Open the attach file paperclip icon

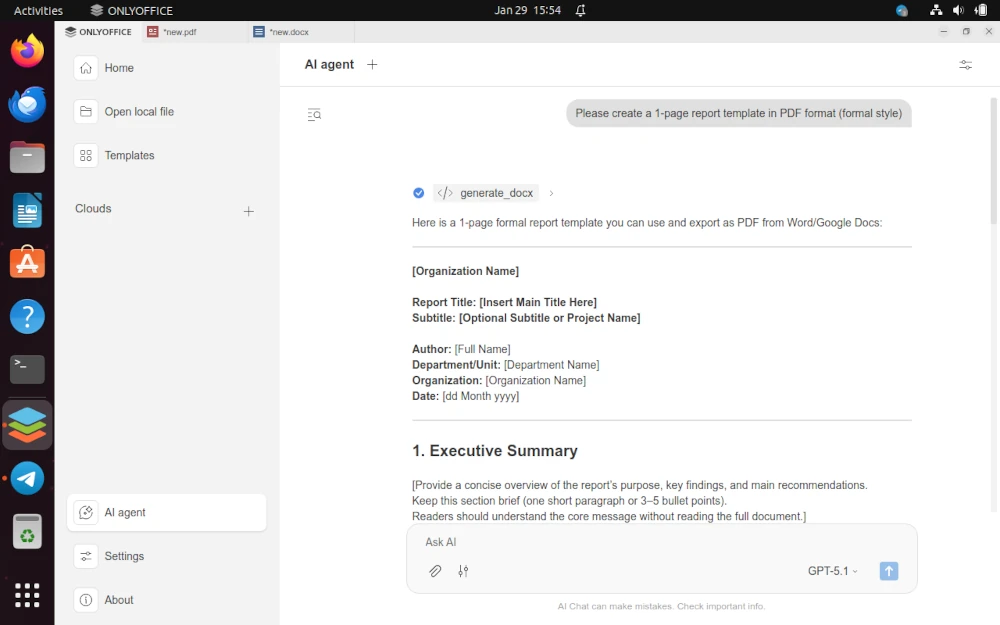coord(435,571)
